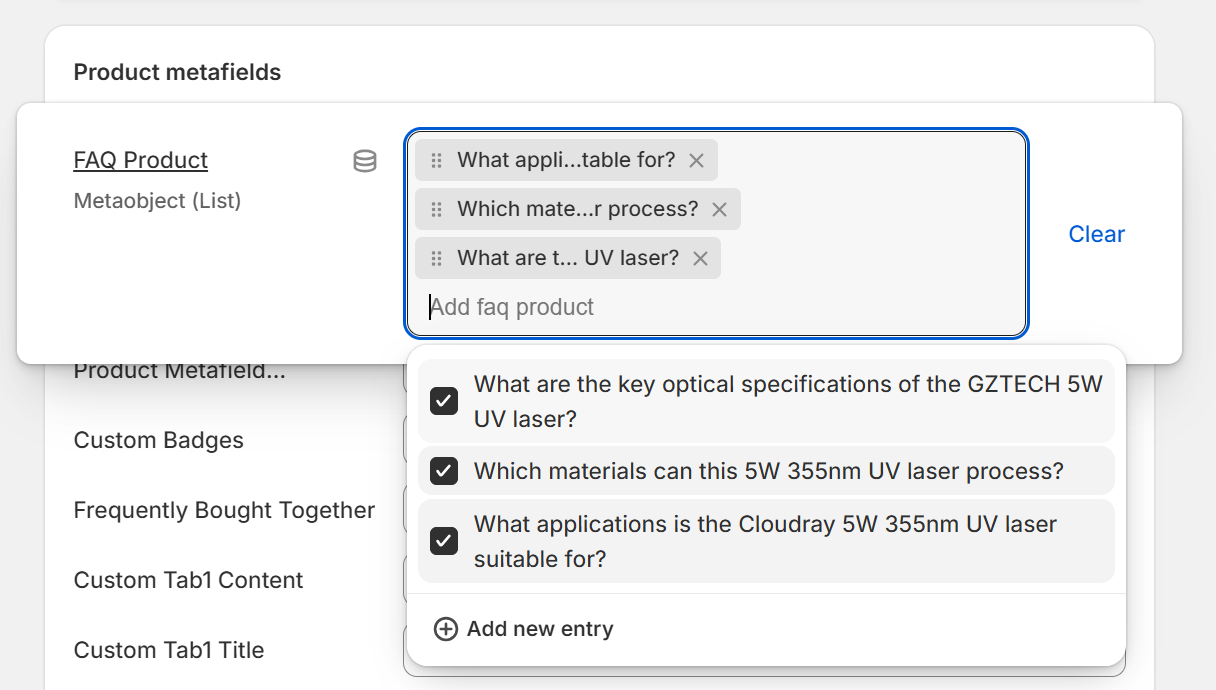Screen dimensions: 1216x690
Task: Click the Clear link
Action: tap(1096, 234)
